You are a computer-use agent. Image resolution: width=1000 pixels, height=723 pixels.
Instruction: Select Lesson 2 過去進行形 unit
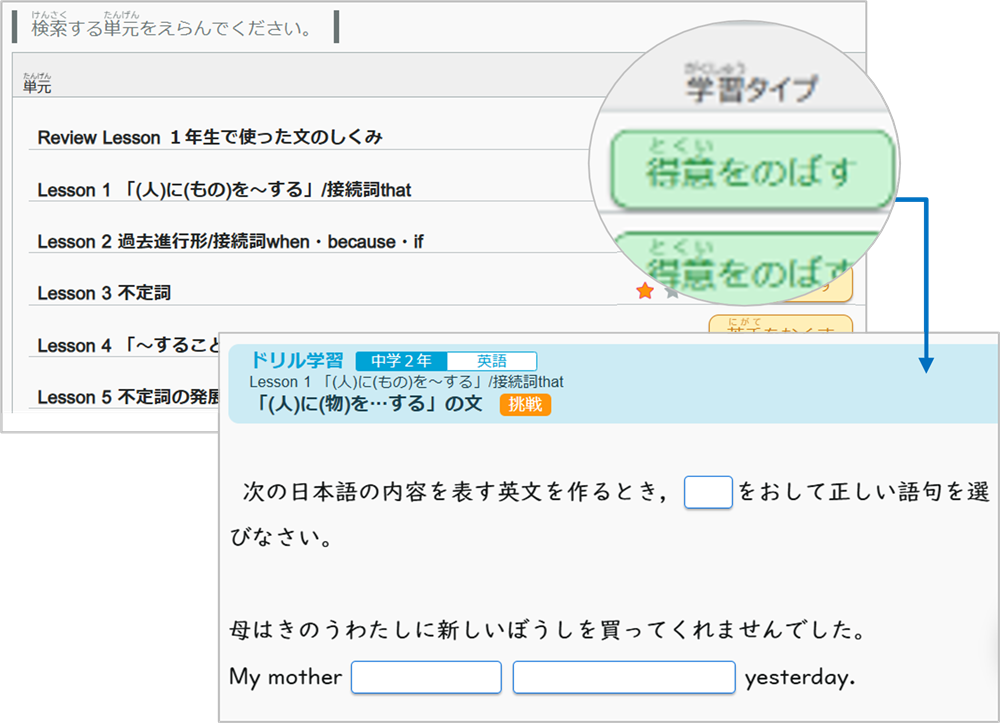(230, 242)
